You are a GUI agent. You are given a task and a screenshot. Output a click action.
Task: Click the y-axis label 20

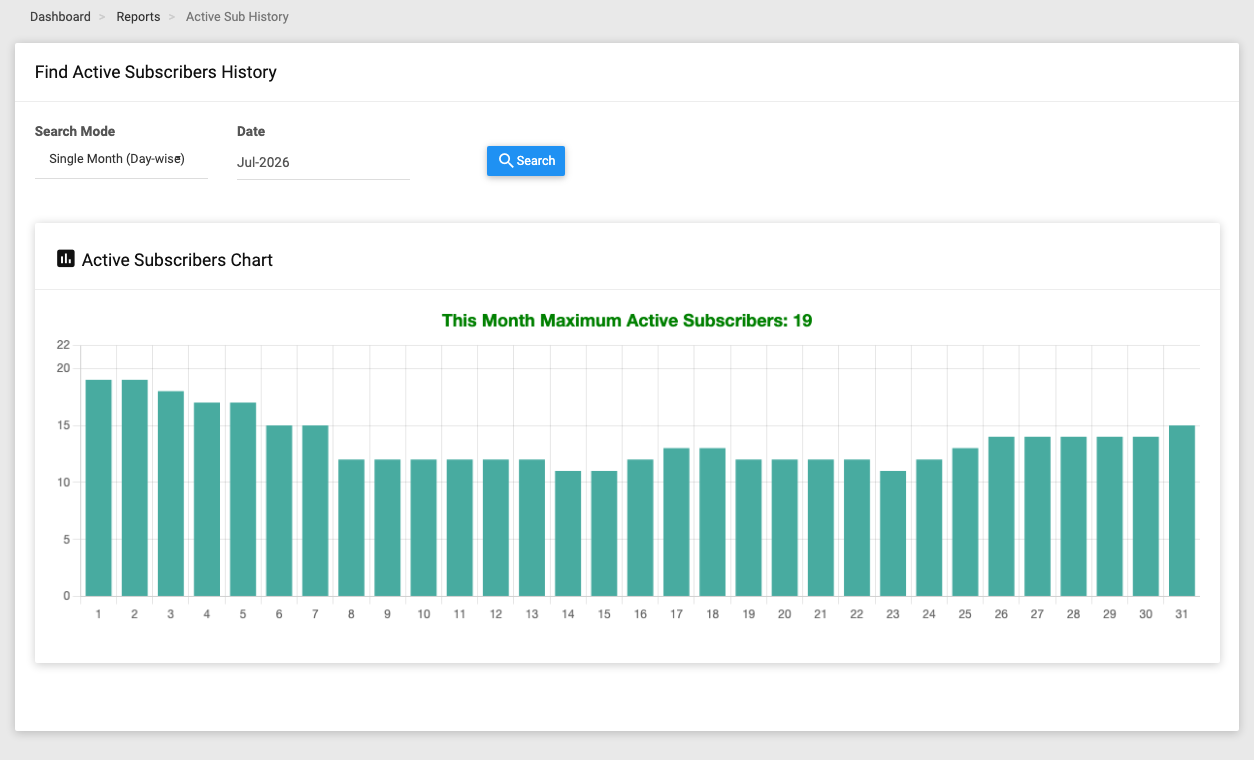coord(63,368)
